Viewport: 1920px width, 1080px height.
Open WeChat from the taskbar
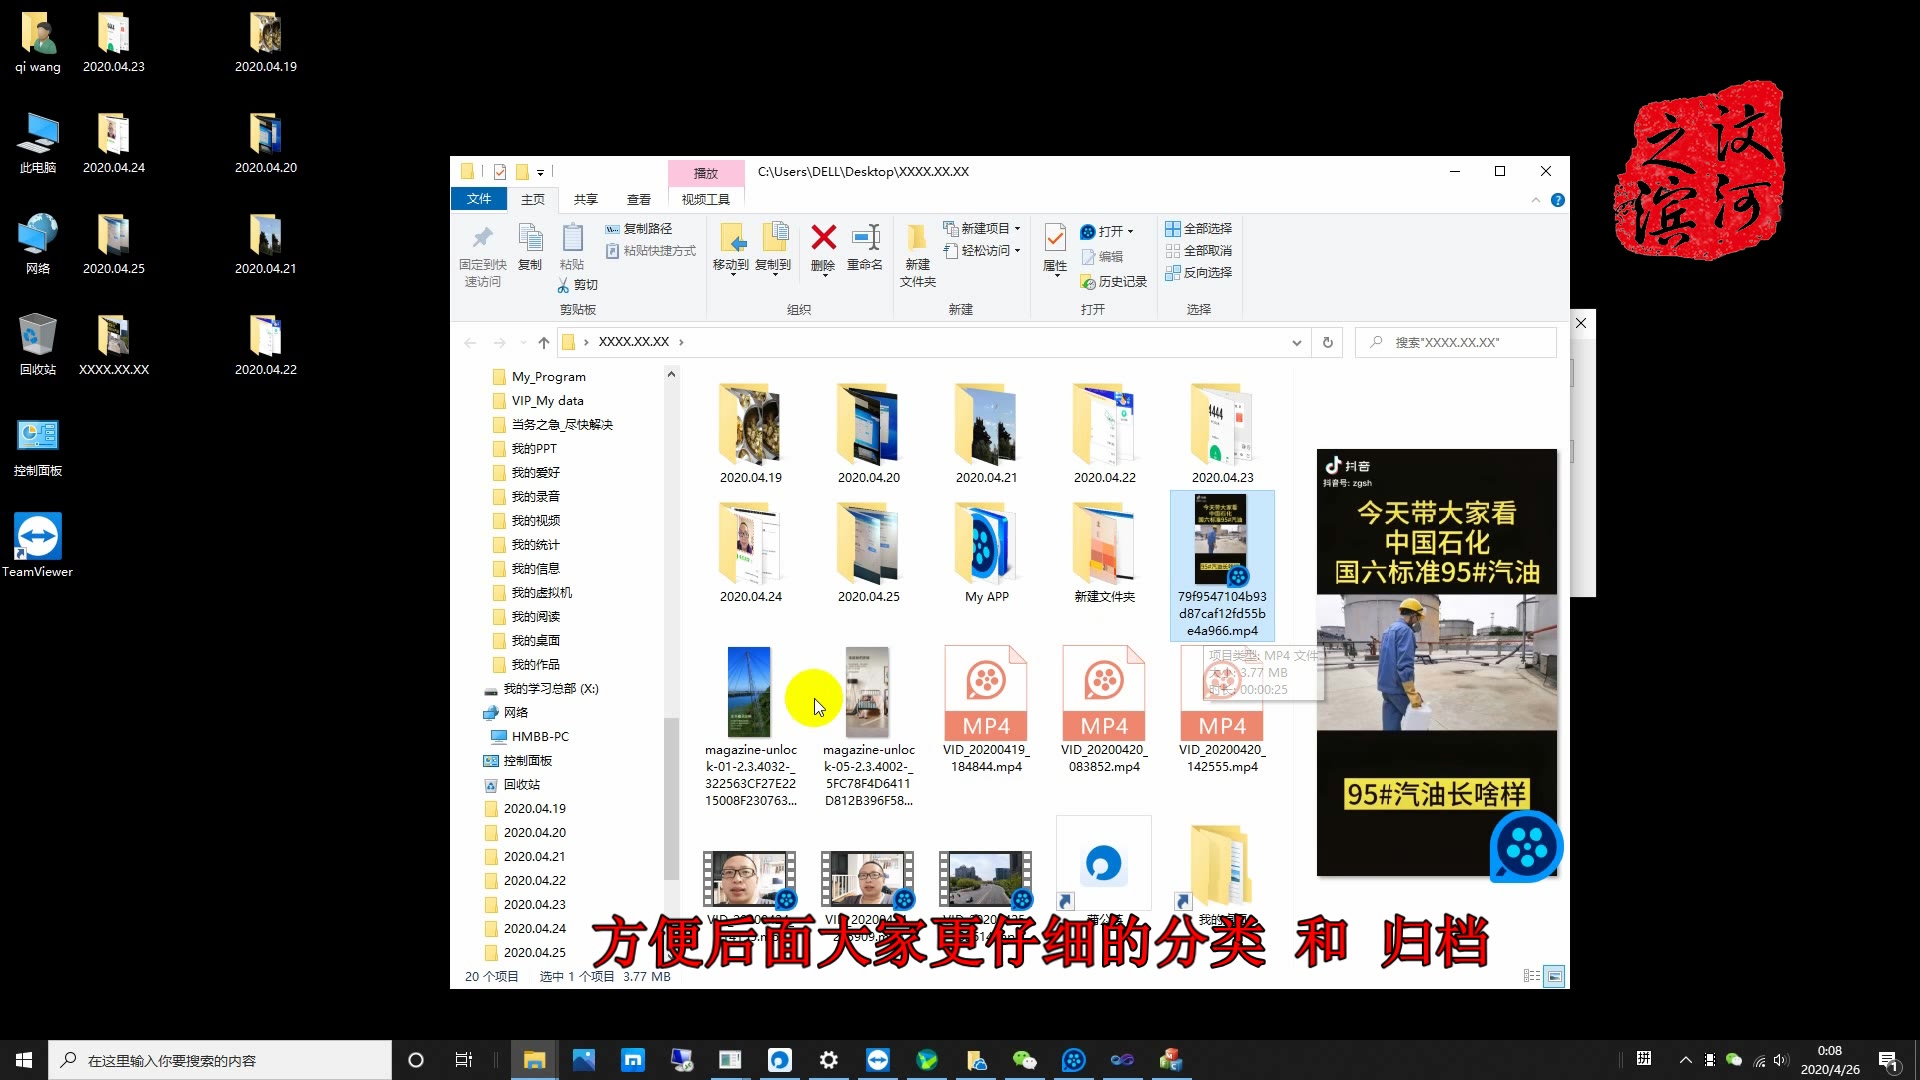tap(1026, 1059)
